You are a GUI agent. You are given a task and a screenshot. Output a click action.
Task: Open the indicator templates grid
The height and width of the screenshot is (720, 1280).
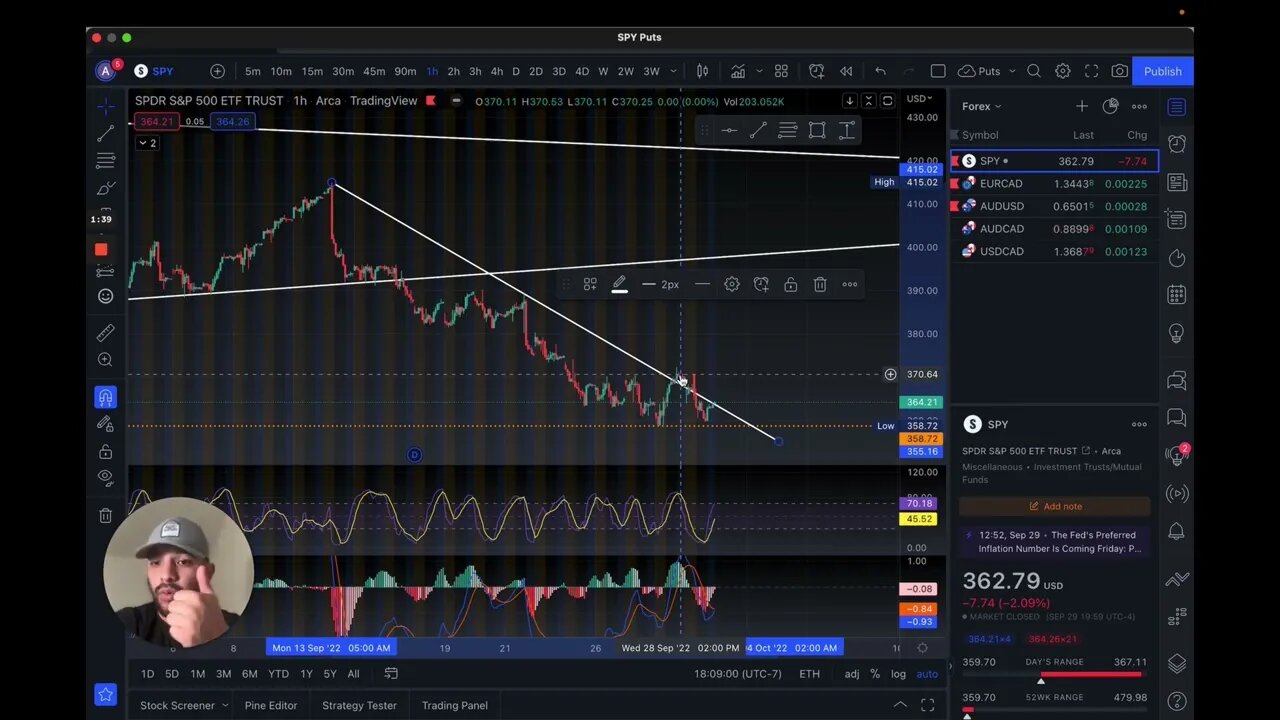coord(781,71)
